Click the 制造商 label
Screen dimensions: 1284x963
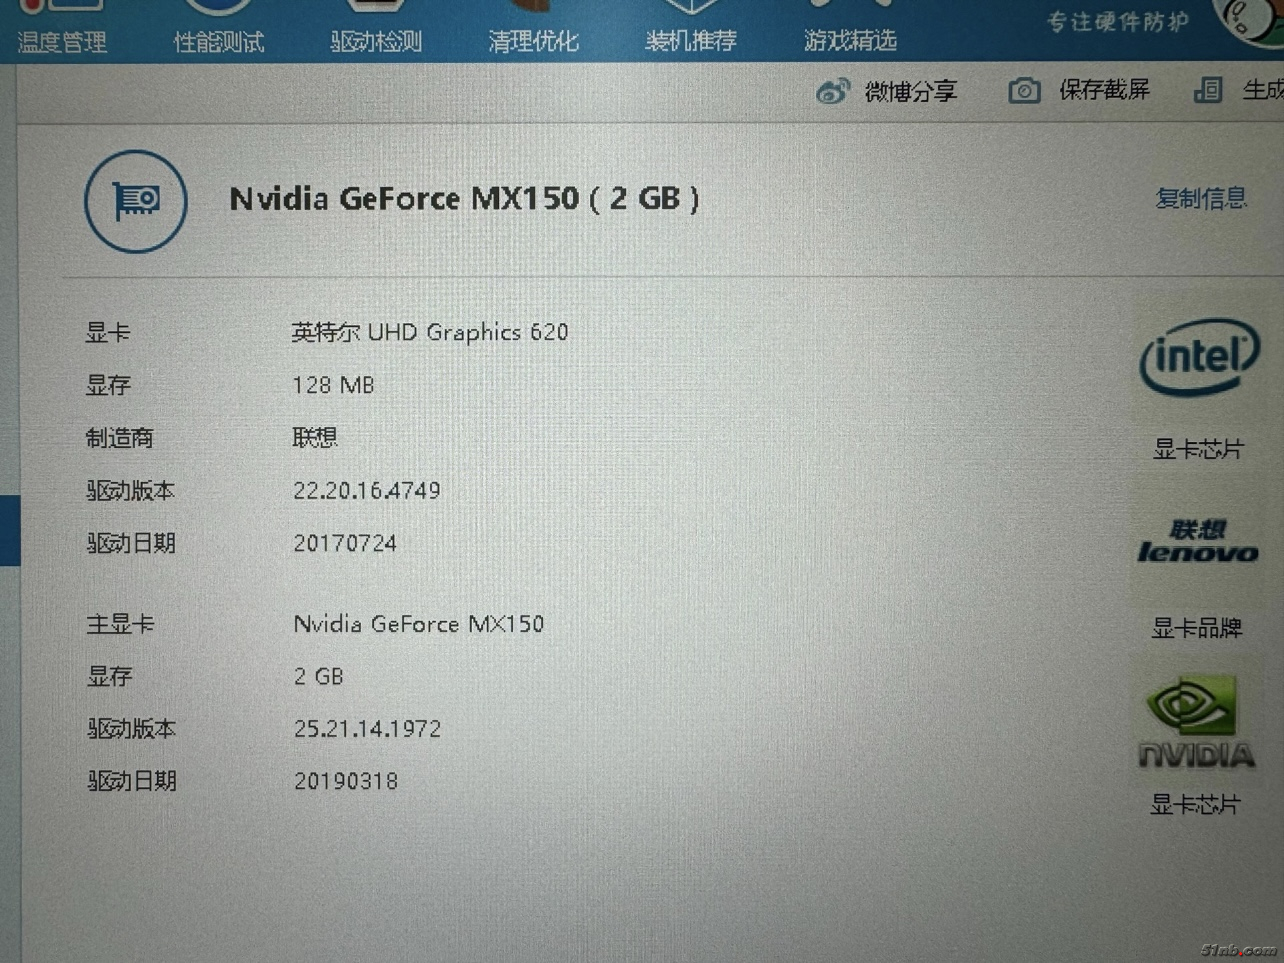(120, 438)
